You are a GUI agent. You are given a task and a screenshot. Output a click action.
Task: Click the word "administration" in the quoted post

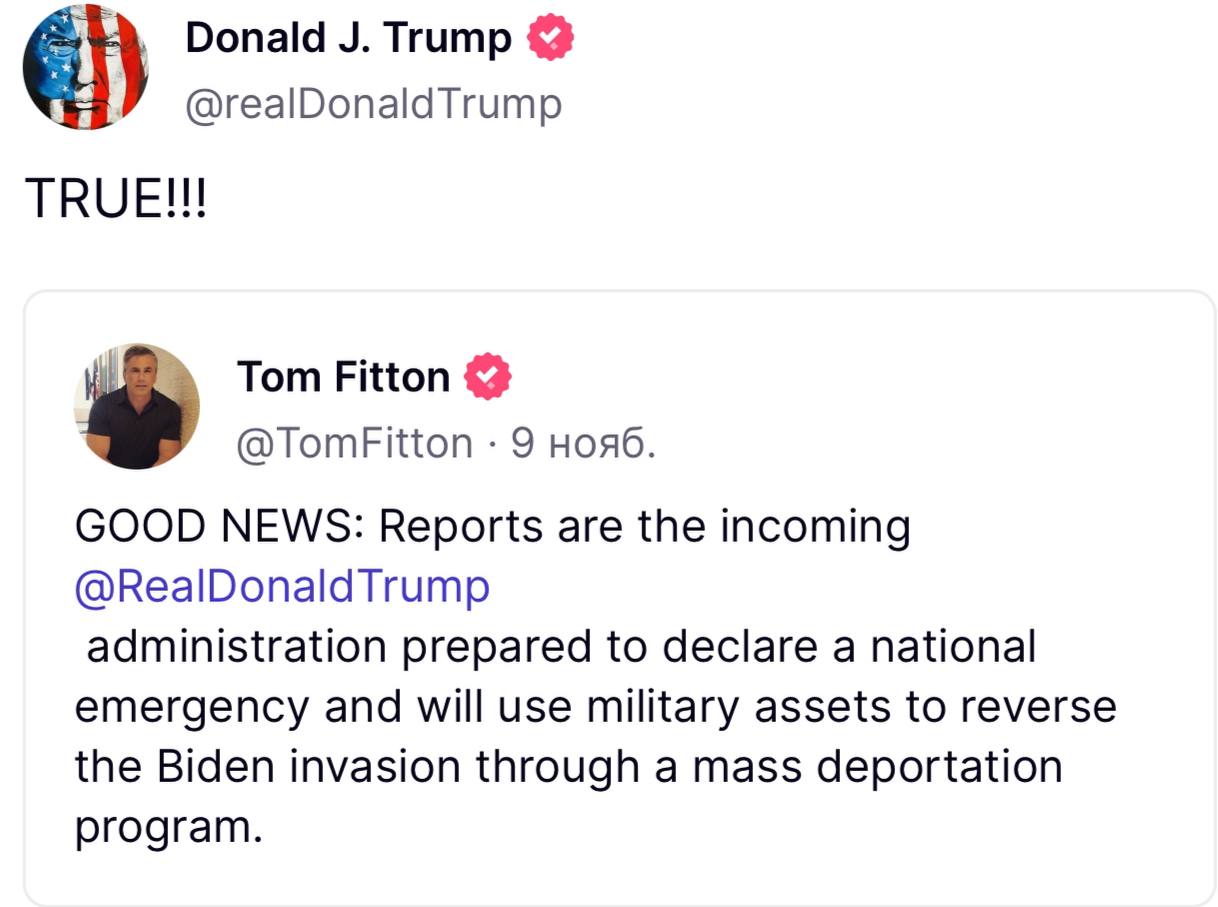(236, 647)
